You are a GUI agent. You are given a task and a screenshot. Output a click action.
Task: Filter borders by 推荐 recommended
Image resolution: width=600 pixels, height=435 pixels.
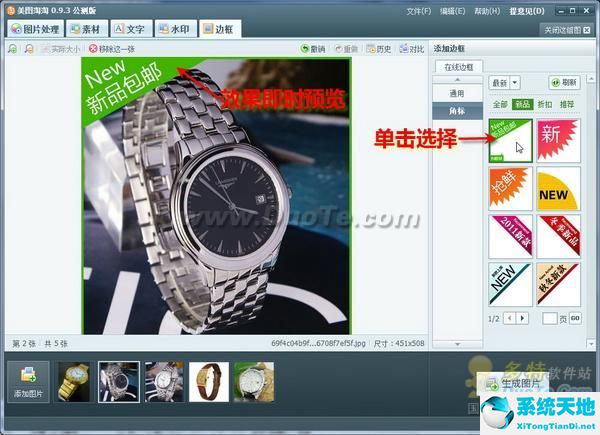pos(567,104)
